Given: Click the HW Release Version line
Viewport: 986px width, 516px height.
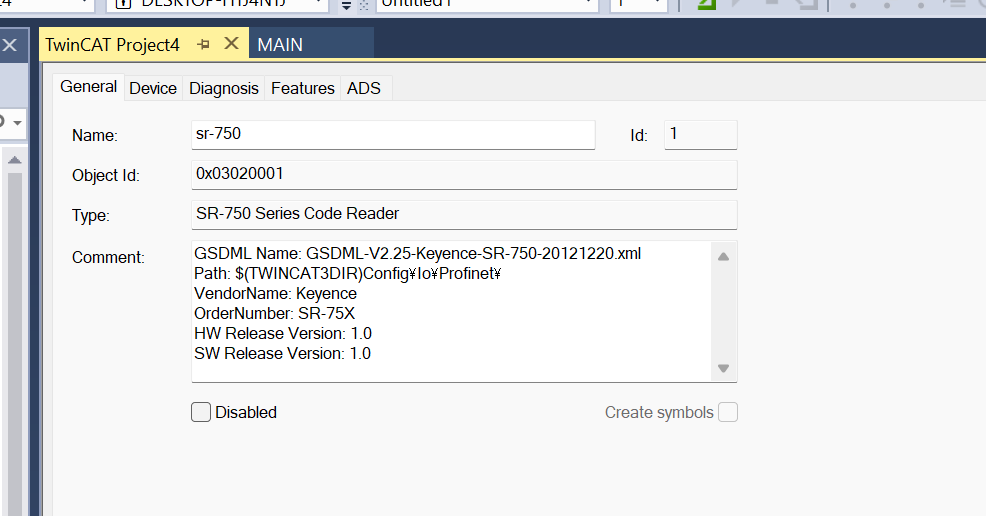Looking at the screenshot, I should pos(282,333).
